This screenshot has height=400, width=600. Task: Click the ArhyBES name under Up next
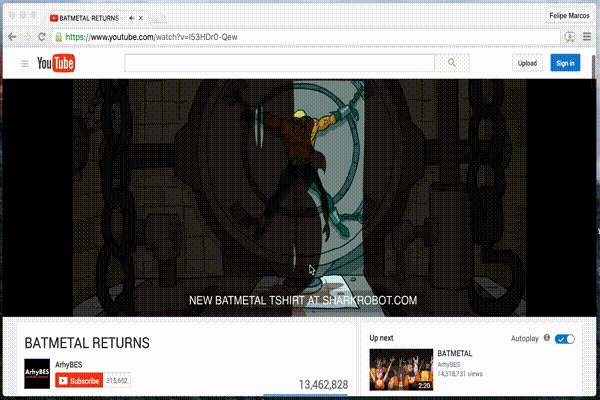[x=449, y=364]
